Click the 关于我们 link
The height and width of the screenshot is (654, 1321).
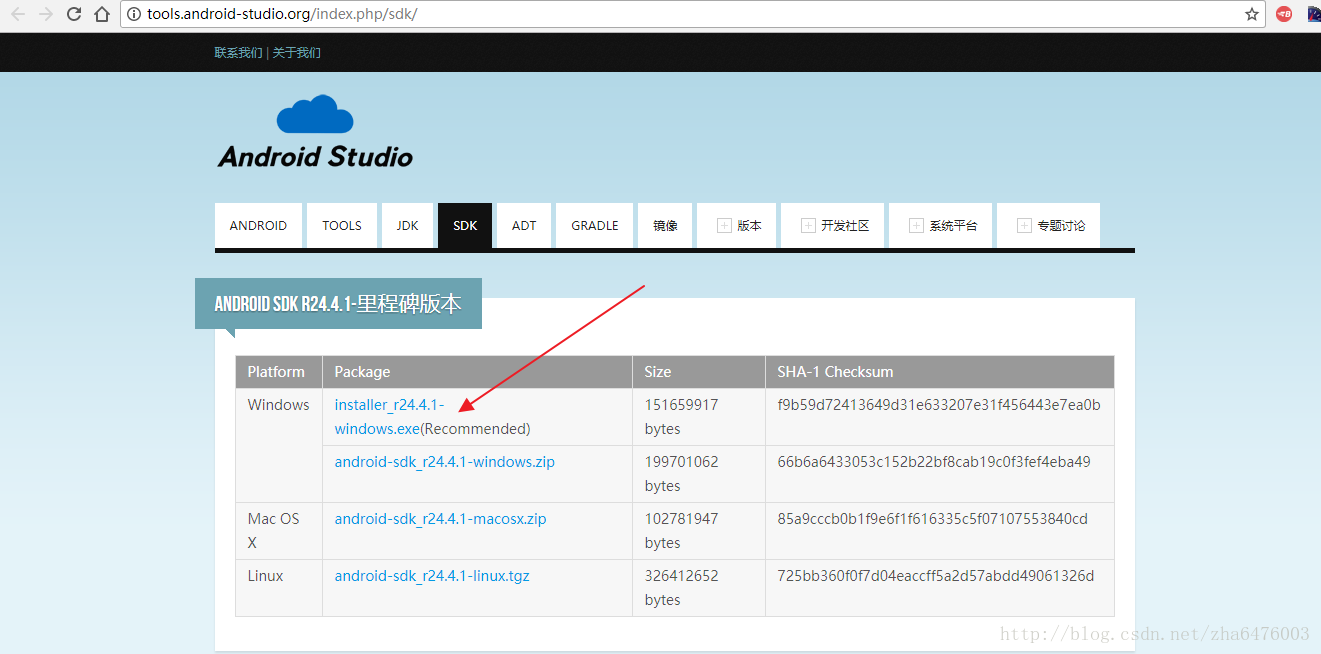click(297, 53)
